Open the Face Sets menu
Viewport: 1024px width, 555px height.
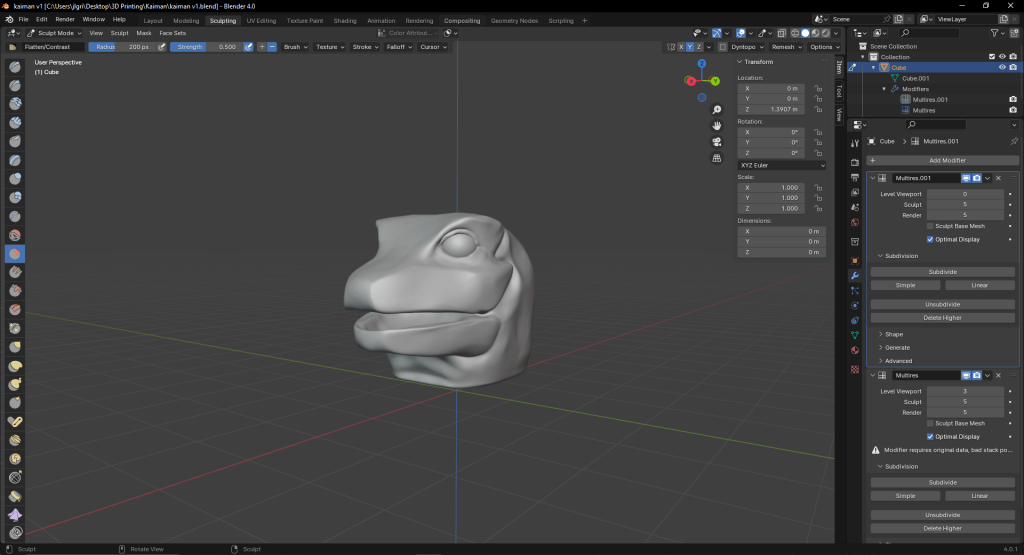coord(172,33)
